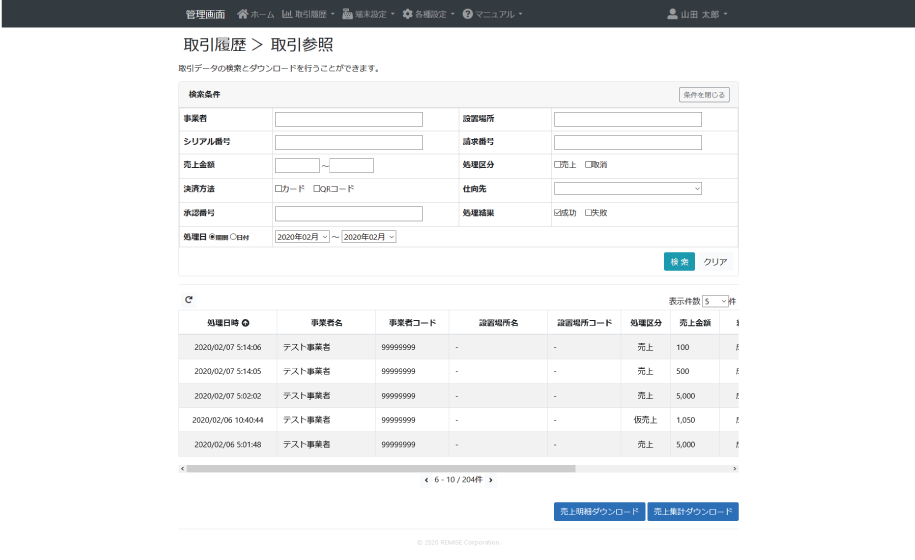
Task: Open the start month dropdown 2020年02月
Action: tap(302, 237)
